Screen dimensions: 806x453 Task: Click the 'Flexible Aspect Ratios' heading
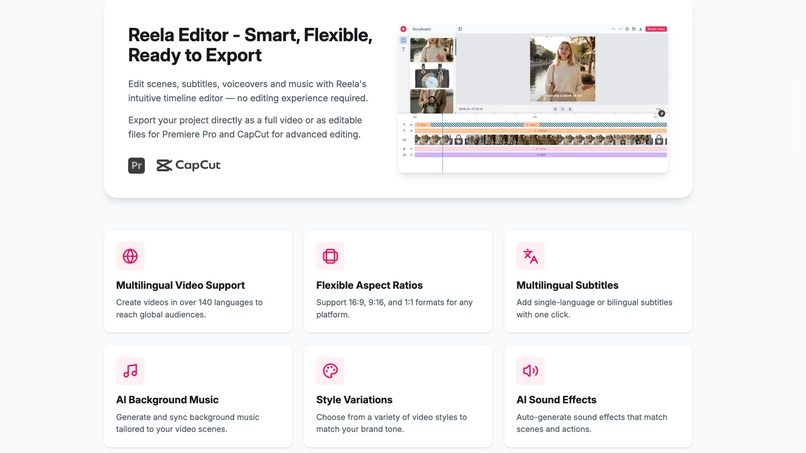[370, 285]
